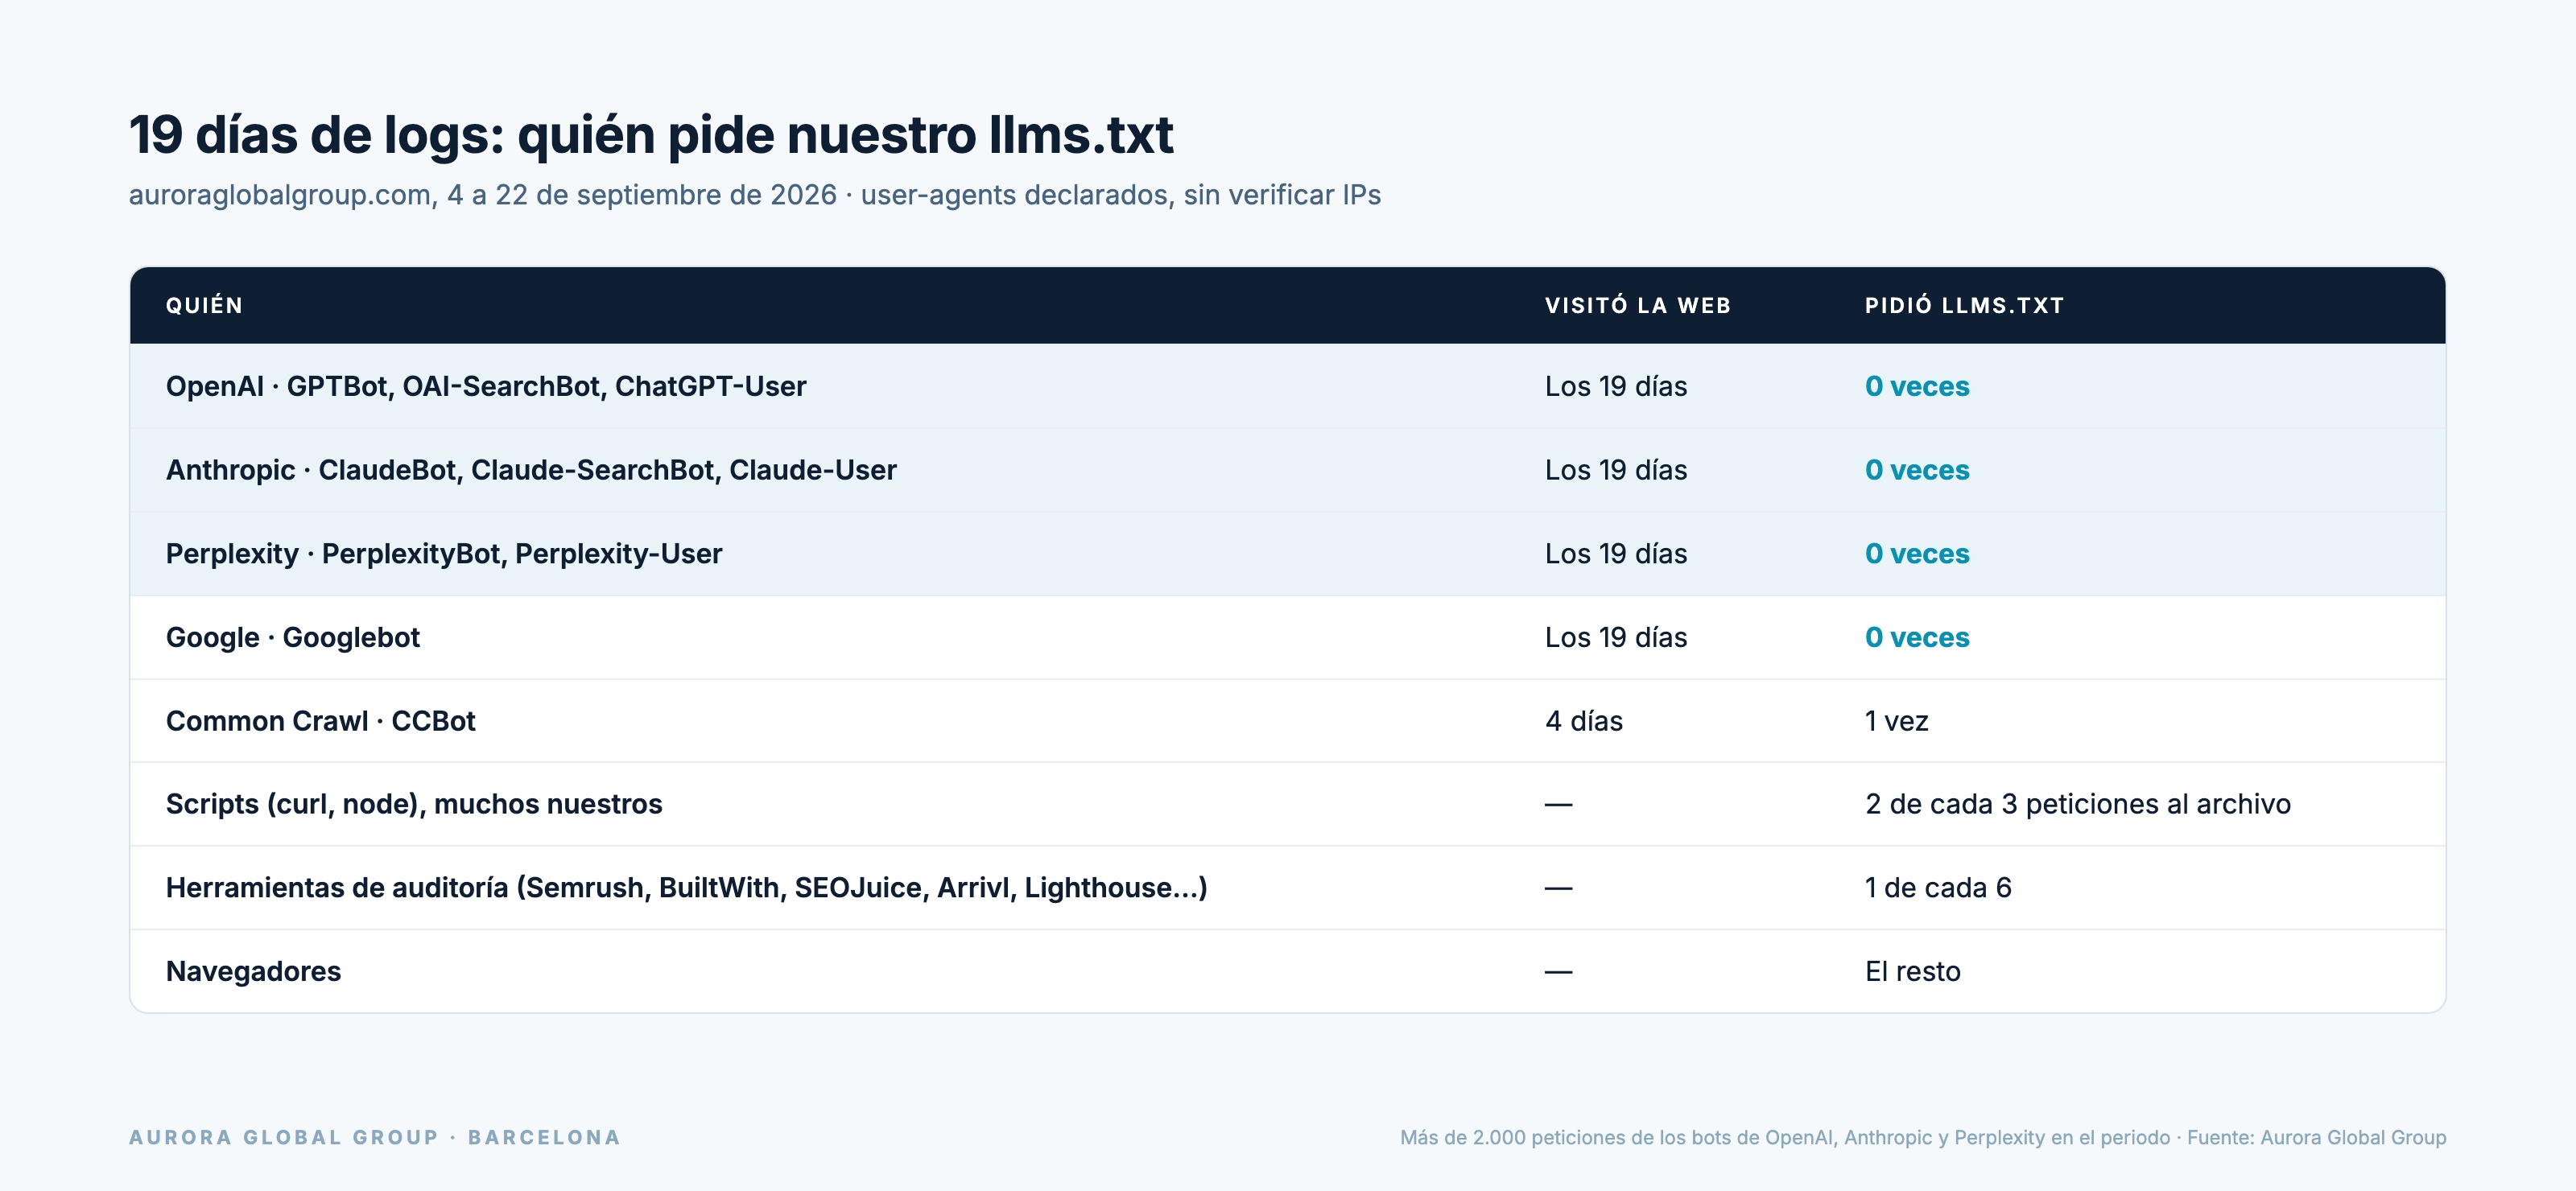The image size is (2576, 1191).
Task: Select "Los 19 días" in the OpenAI row
Action: pos(1616,387)
